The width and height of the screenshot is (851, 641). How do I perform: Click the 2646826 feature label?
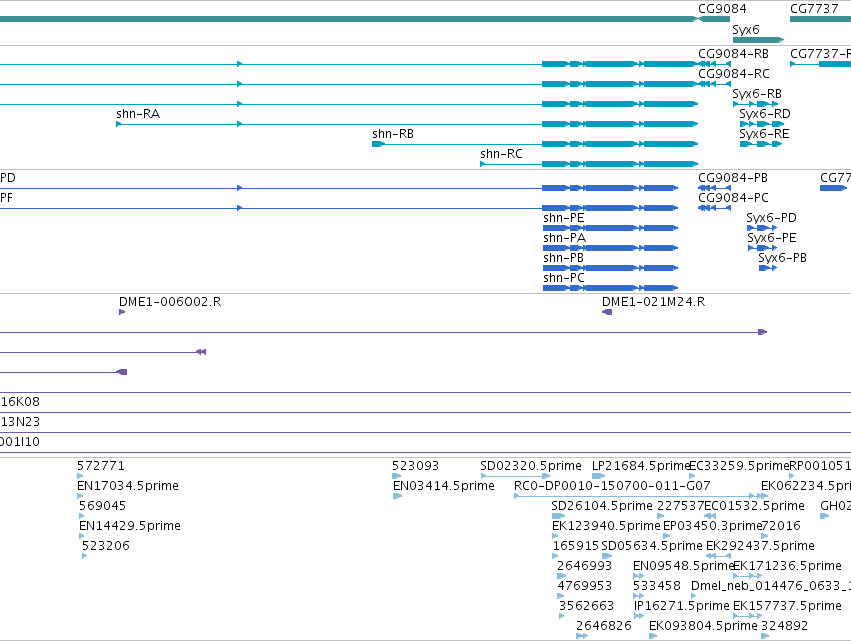coord(604,627)
